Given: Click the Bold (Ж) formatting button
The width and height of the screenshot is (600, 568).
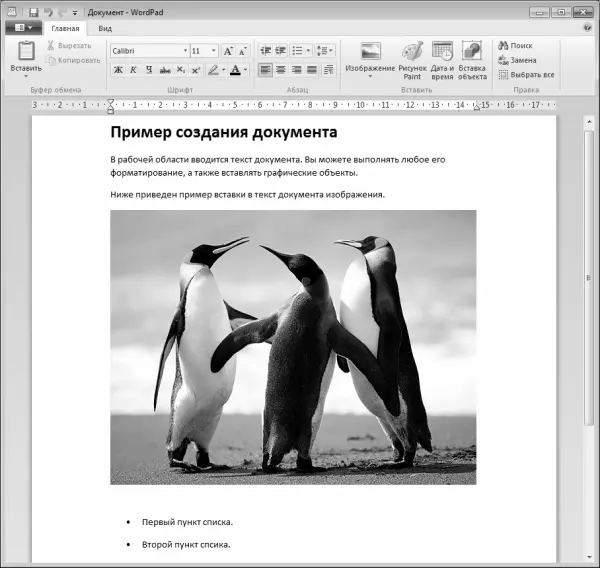Looking at the screenshot, I should pyautogui.click(x=118, y=70).
